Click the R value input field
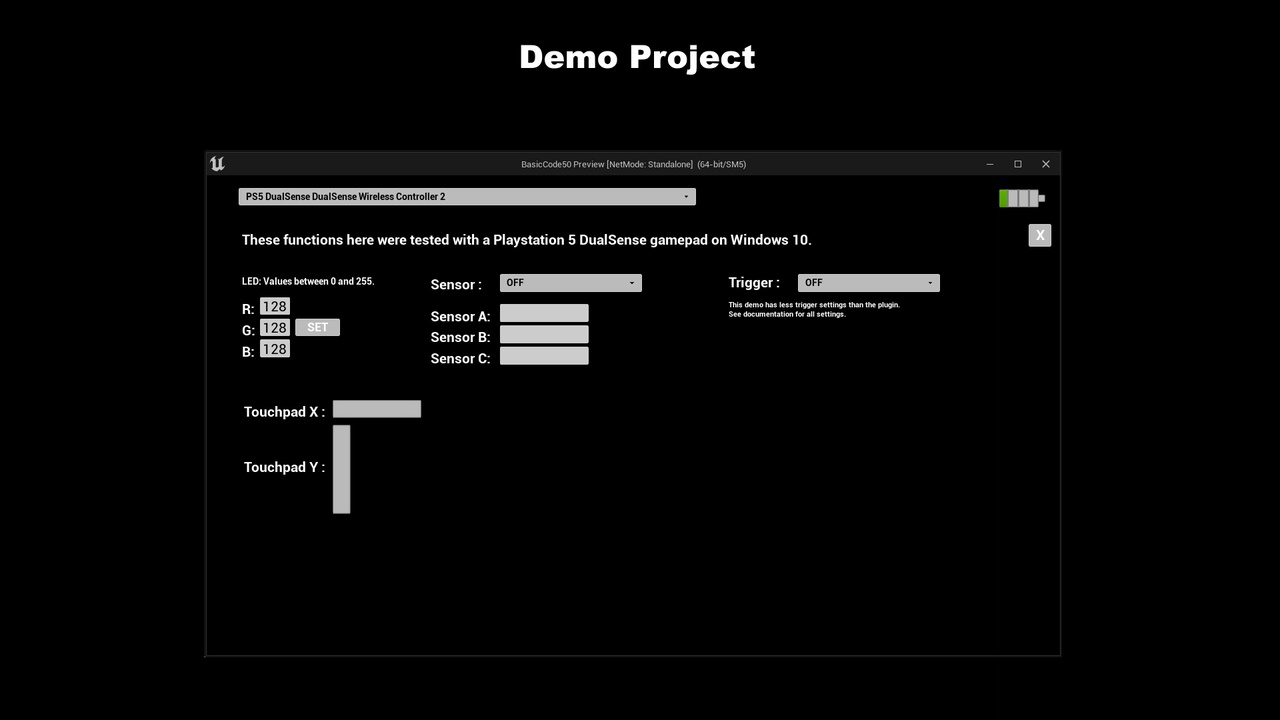 pyautogui.click(x=274, y=306)
